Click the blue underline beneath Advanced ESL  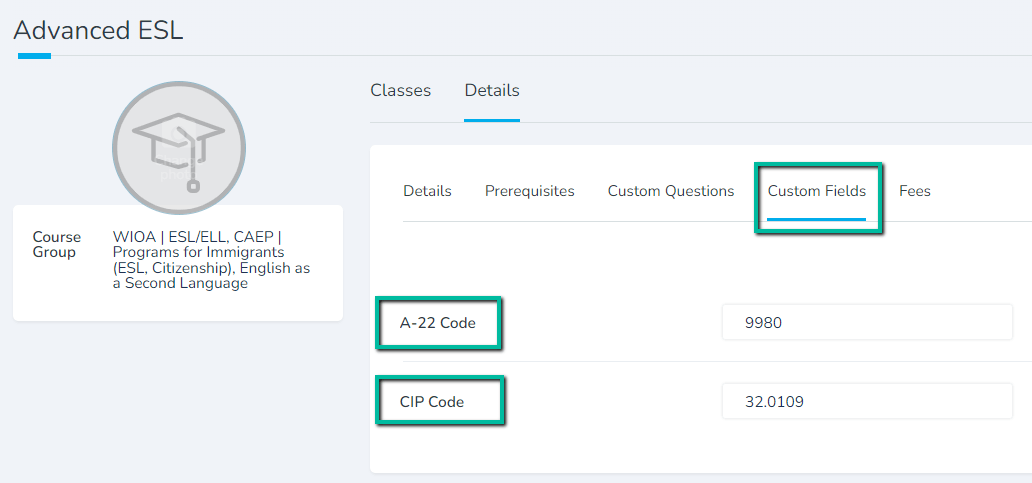pos(34,56)
